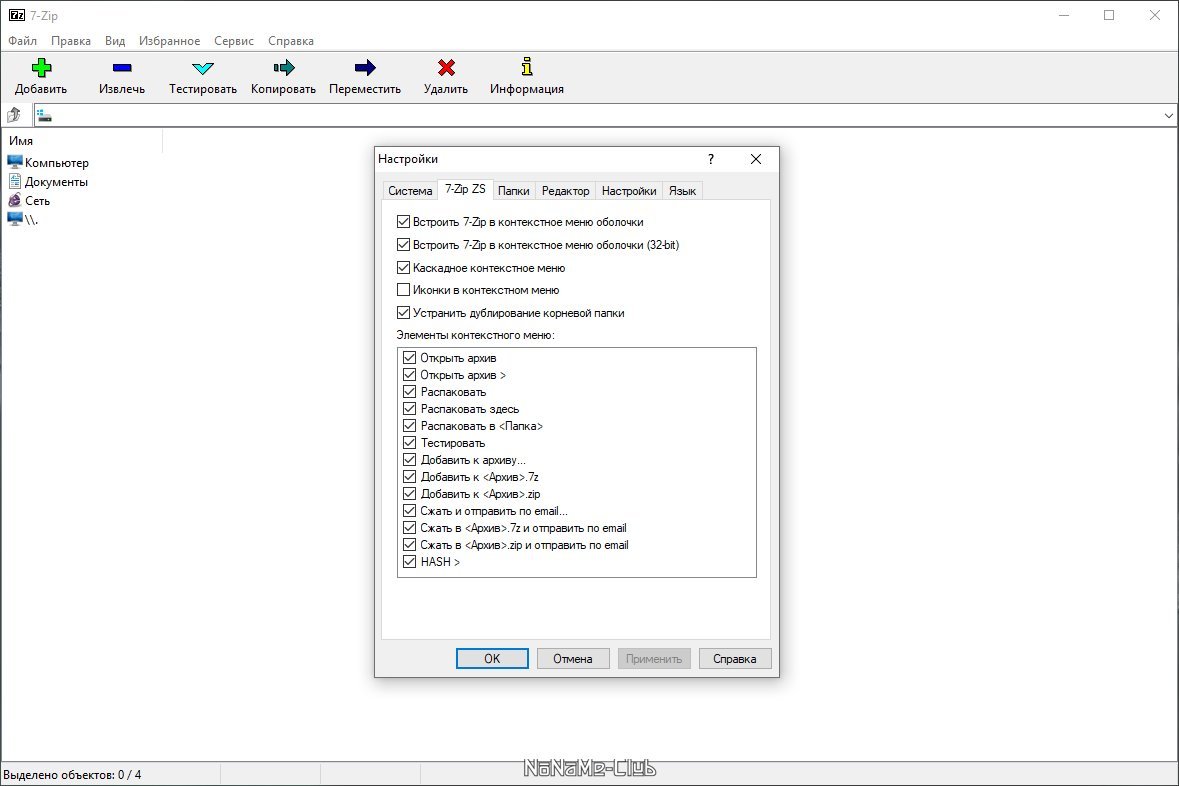This screenshot has height=786, width=1179.
Task: Click the Копировать arrow icon
Action: click(x=283, y=68)
